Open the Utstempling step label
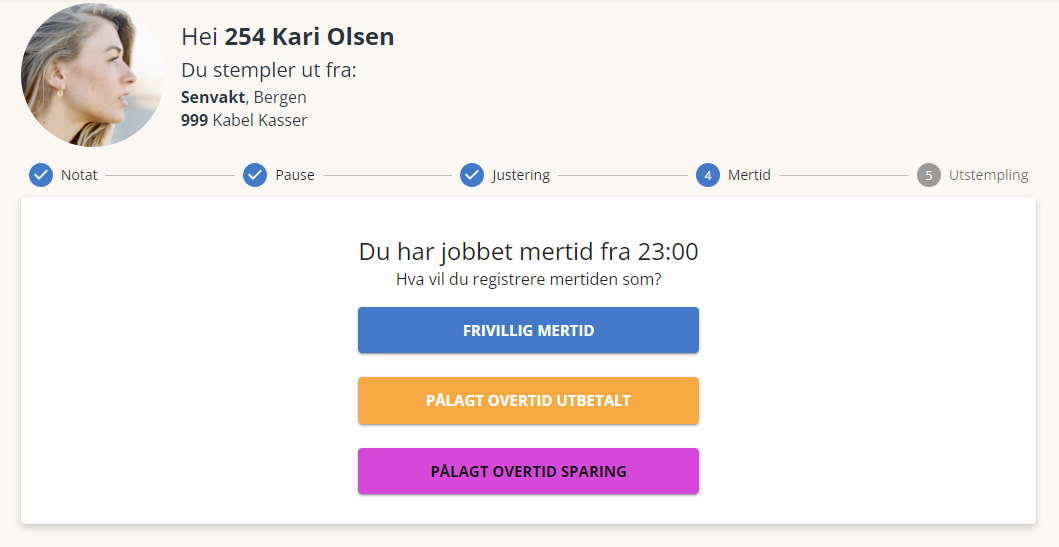This screenshot has width=1059, height=547. pos(988,176)
